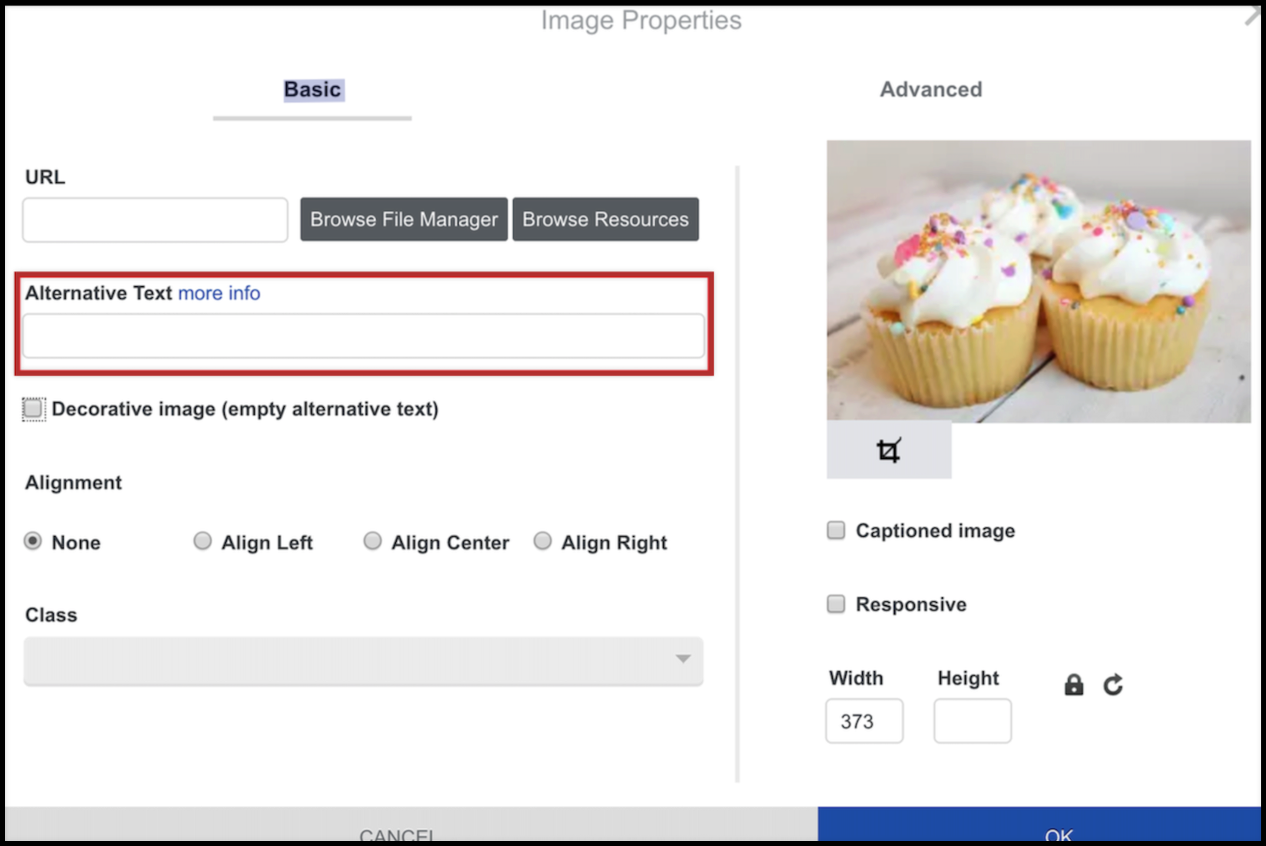Viewport: 1266px width, 846px height.
Task: Pick Align Right radio button
Action: pos(543,541)
